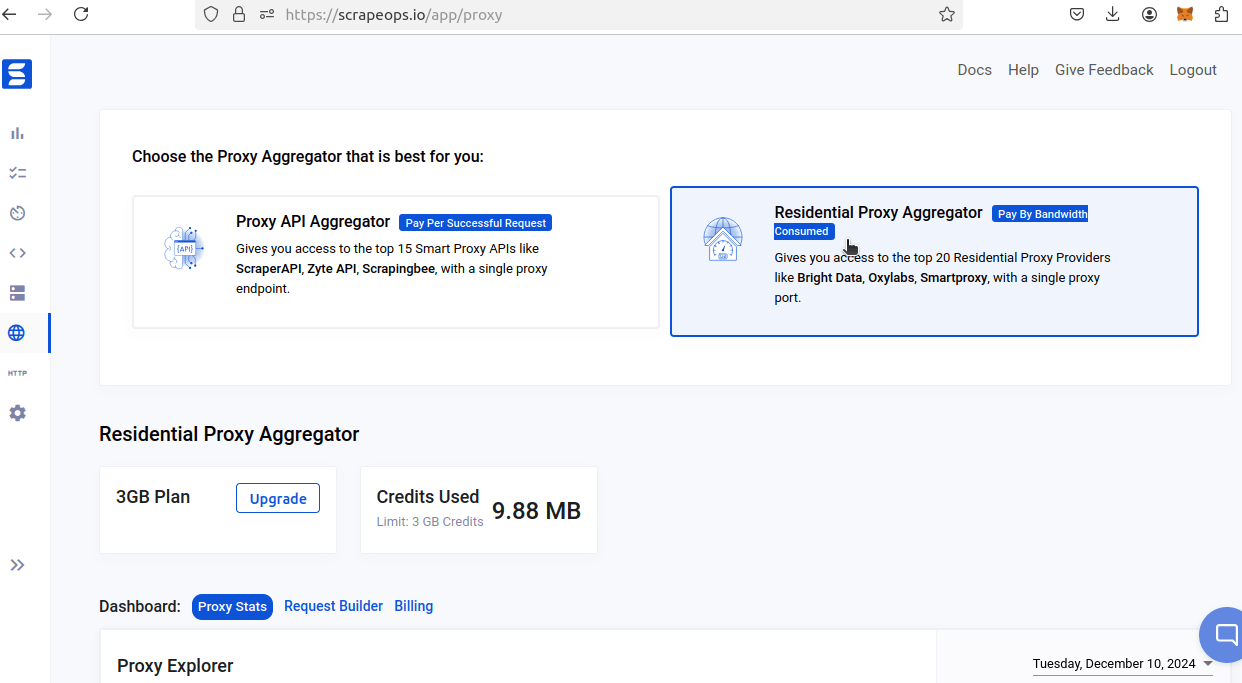Open the server icon in sidebar
This screenshot has width=1242, height=683.
coord(17,293)
